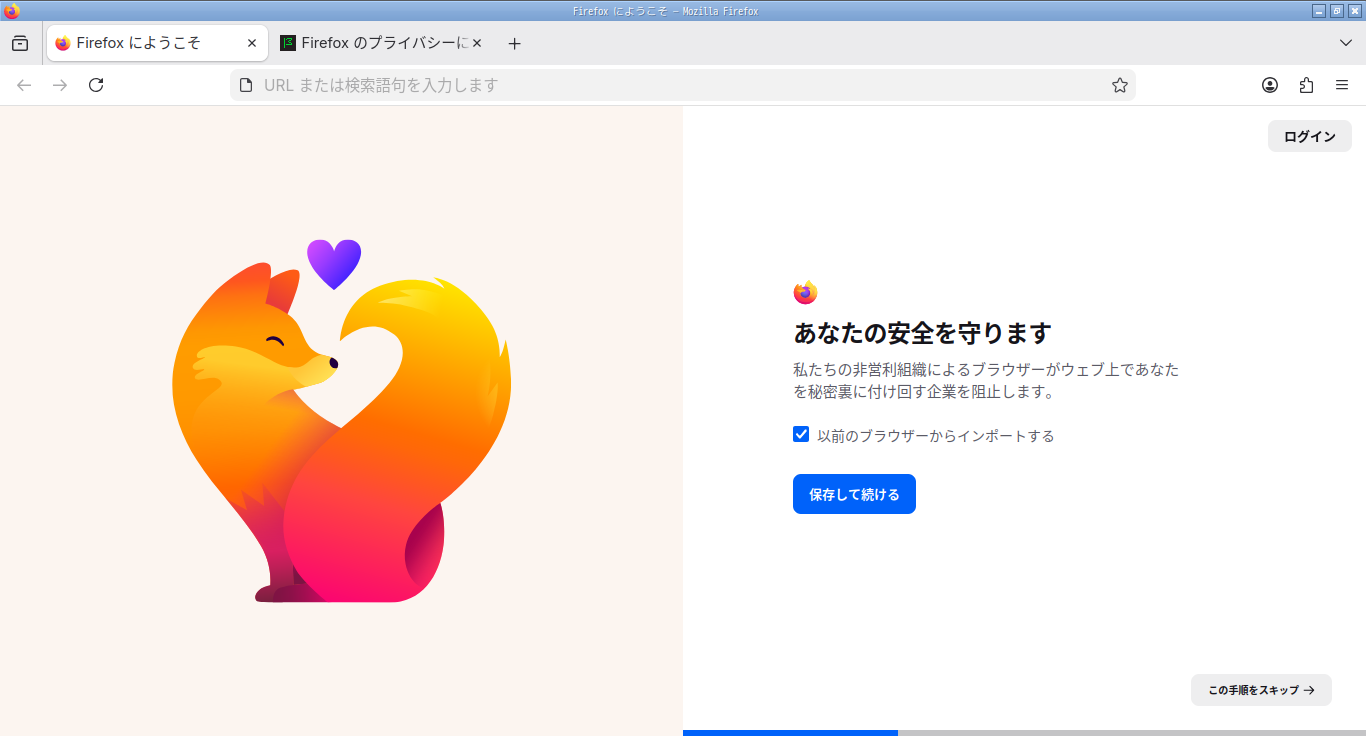Open the list-all-tabs dropdown chevron
The width and height of the screenshot is (1366, 736).
point(1345,43)
